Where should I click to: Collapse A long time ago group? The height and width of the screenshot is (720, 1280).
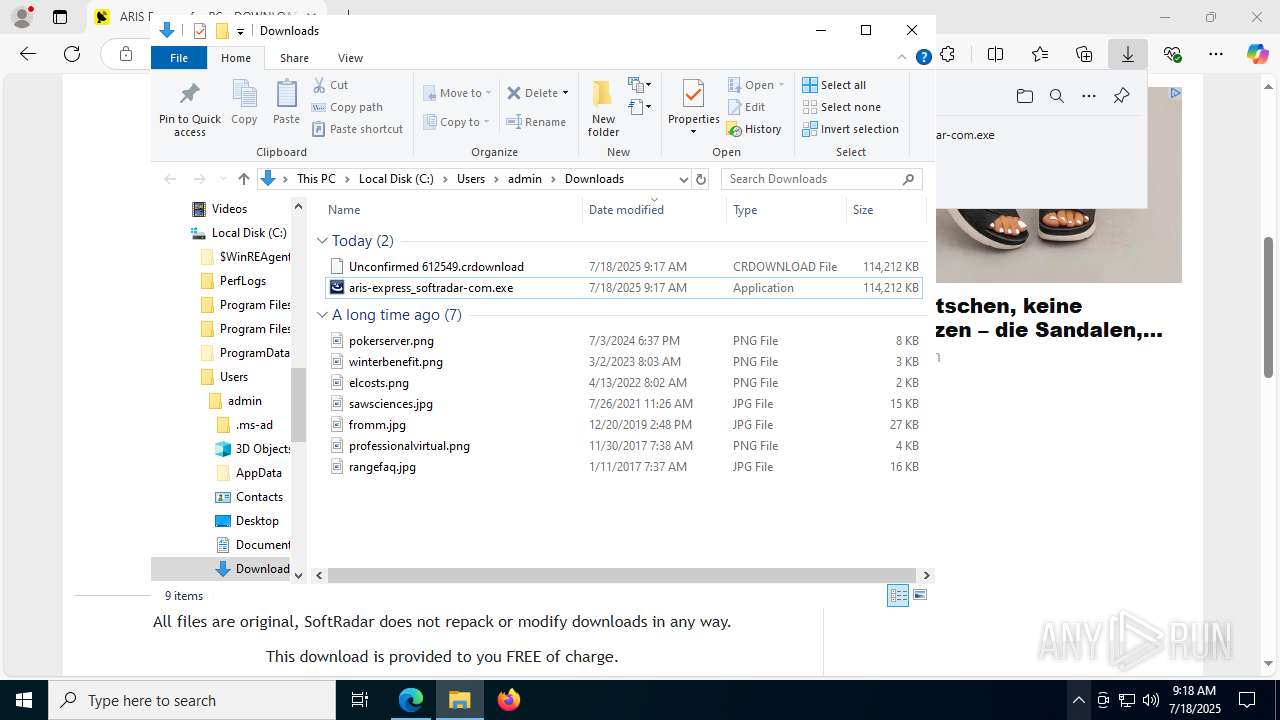322,315
